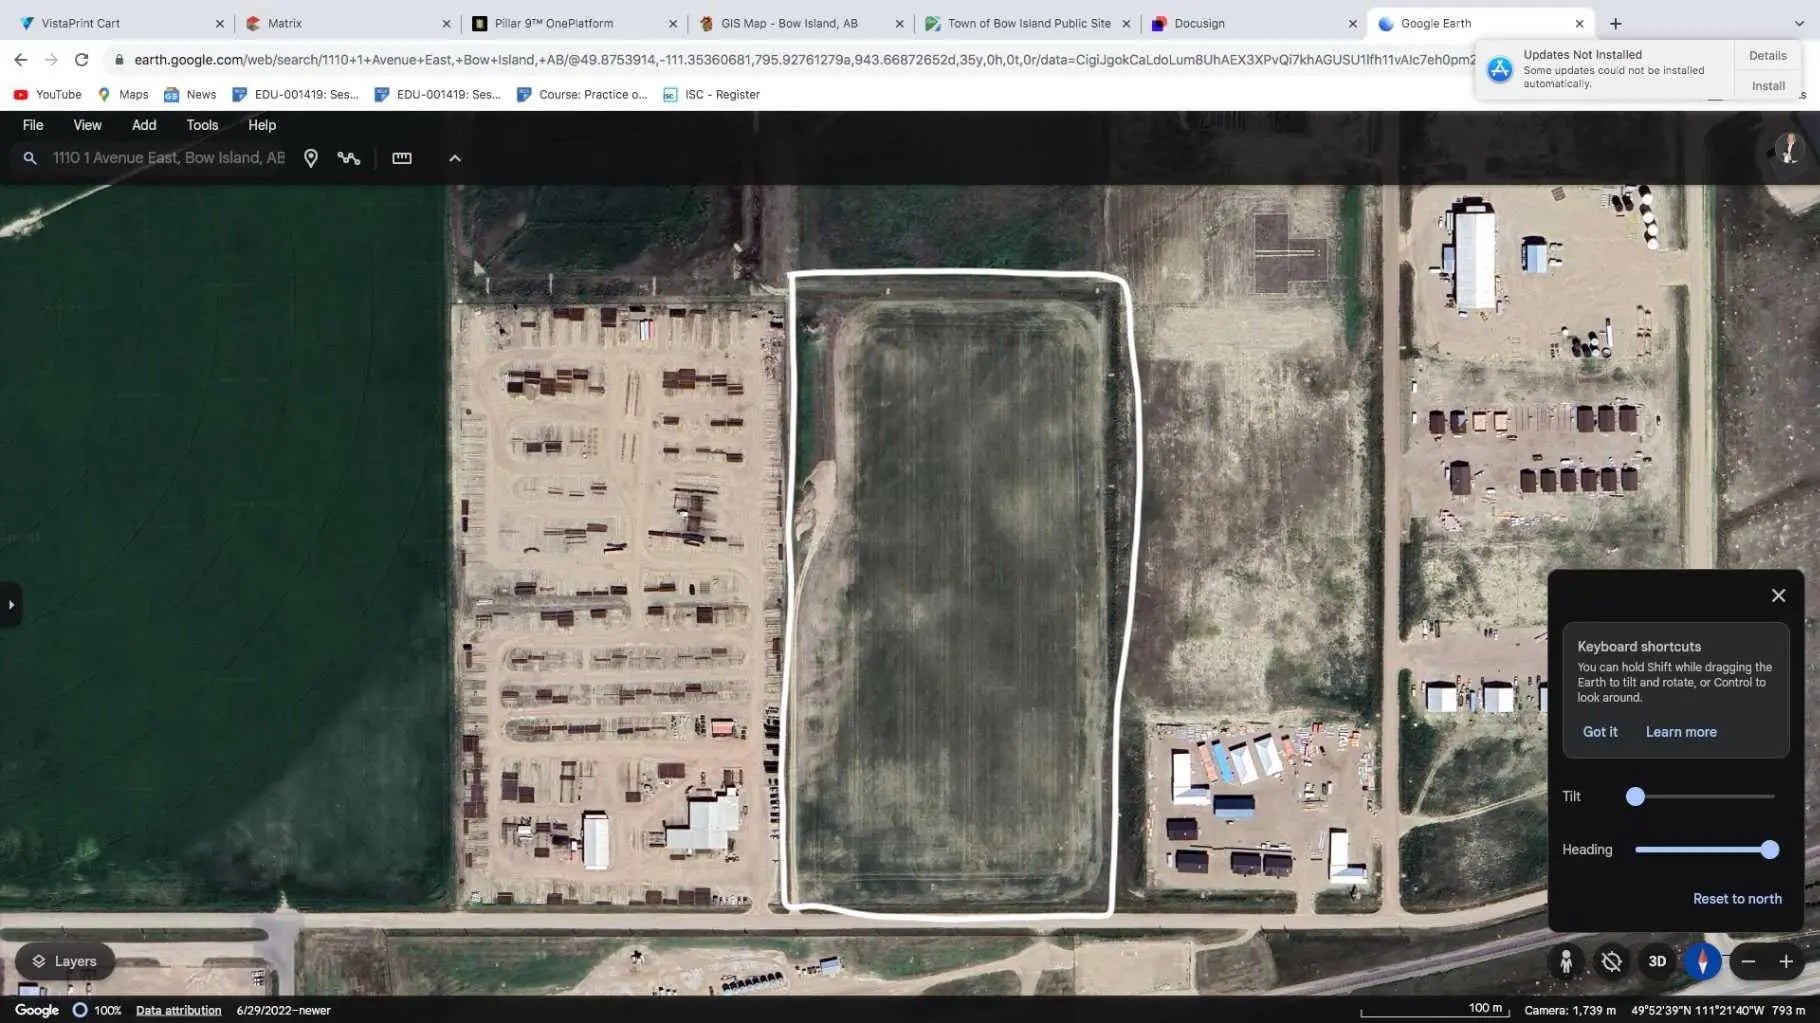Open the browser tab list dropdown
Image resolution: width=1820 pixels, height=1023 pixels.
click(x=1799, y=23)
